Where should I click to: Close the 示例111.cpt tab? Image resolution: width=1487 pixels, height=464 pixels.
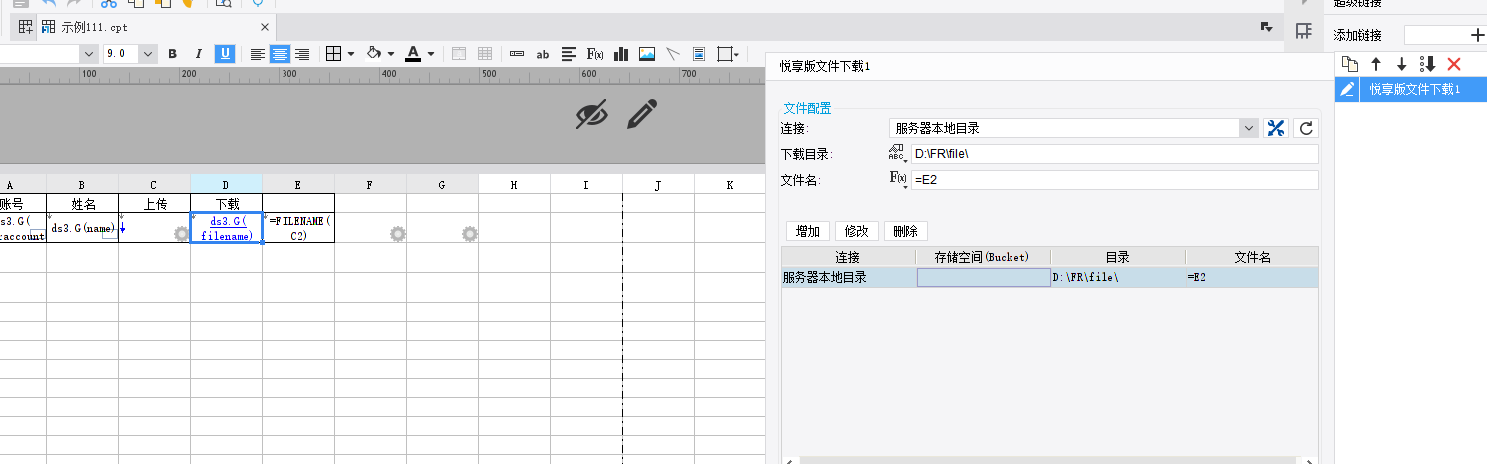pyautogui.click(x=265, y=27)
